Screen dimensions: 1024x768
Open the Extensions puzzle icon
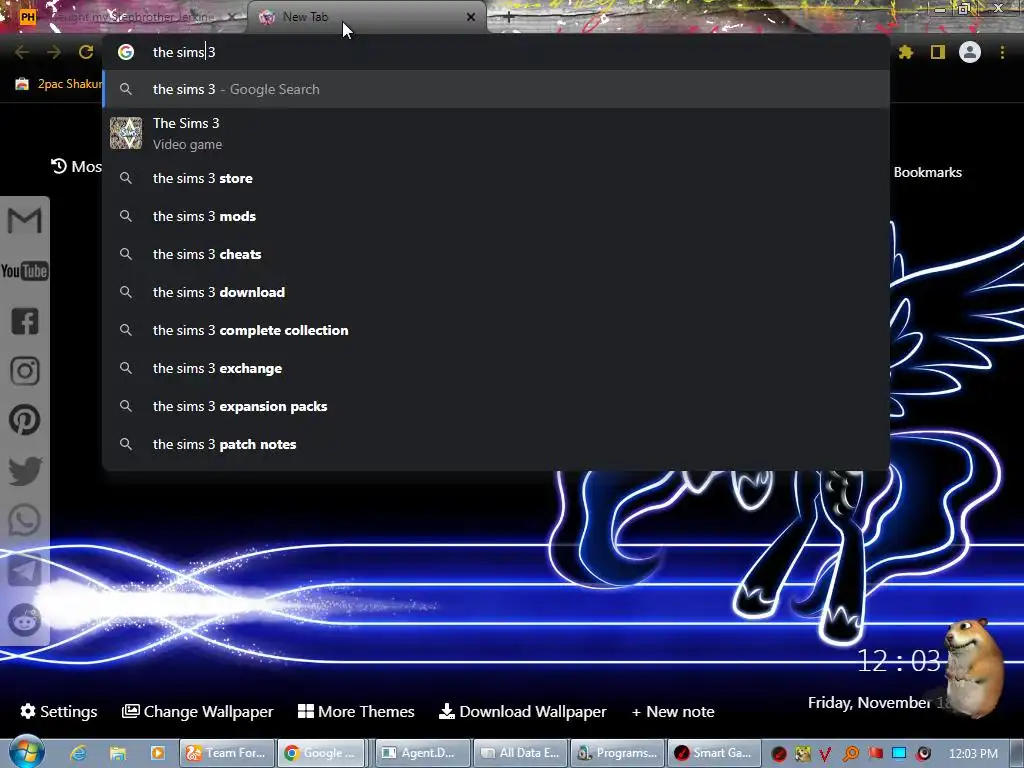click(906, 52)
